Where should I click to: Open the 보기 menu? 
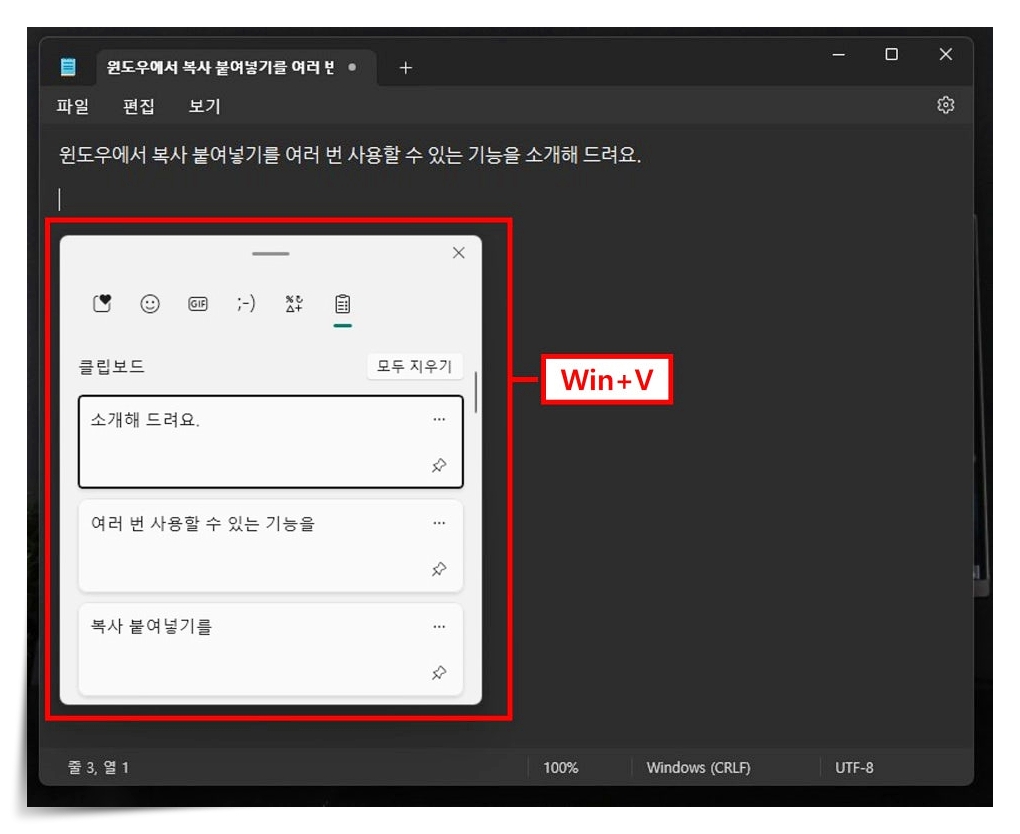204,106
